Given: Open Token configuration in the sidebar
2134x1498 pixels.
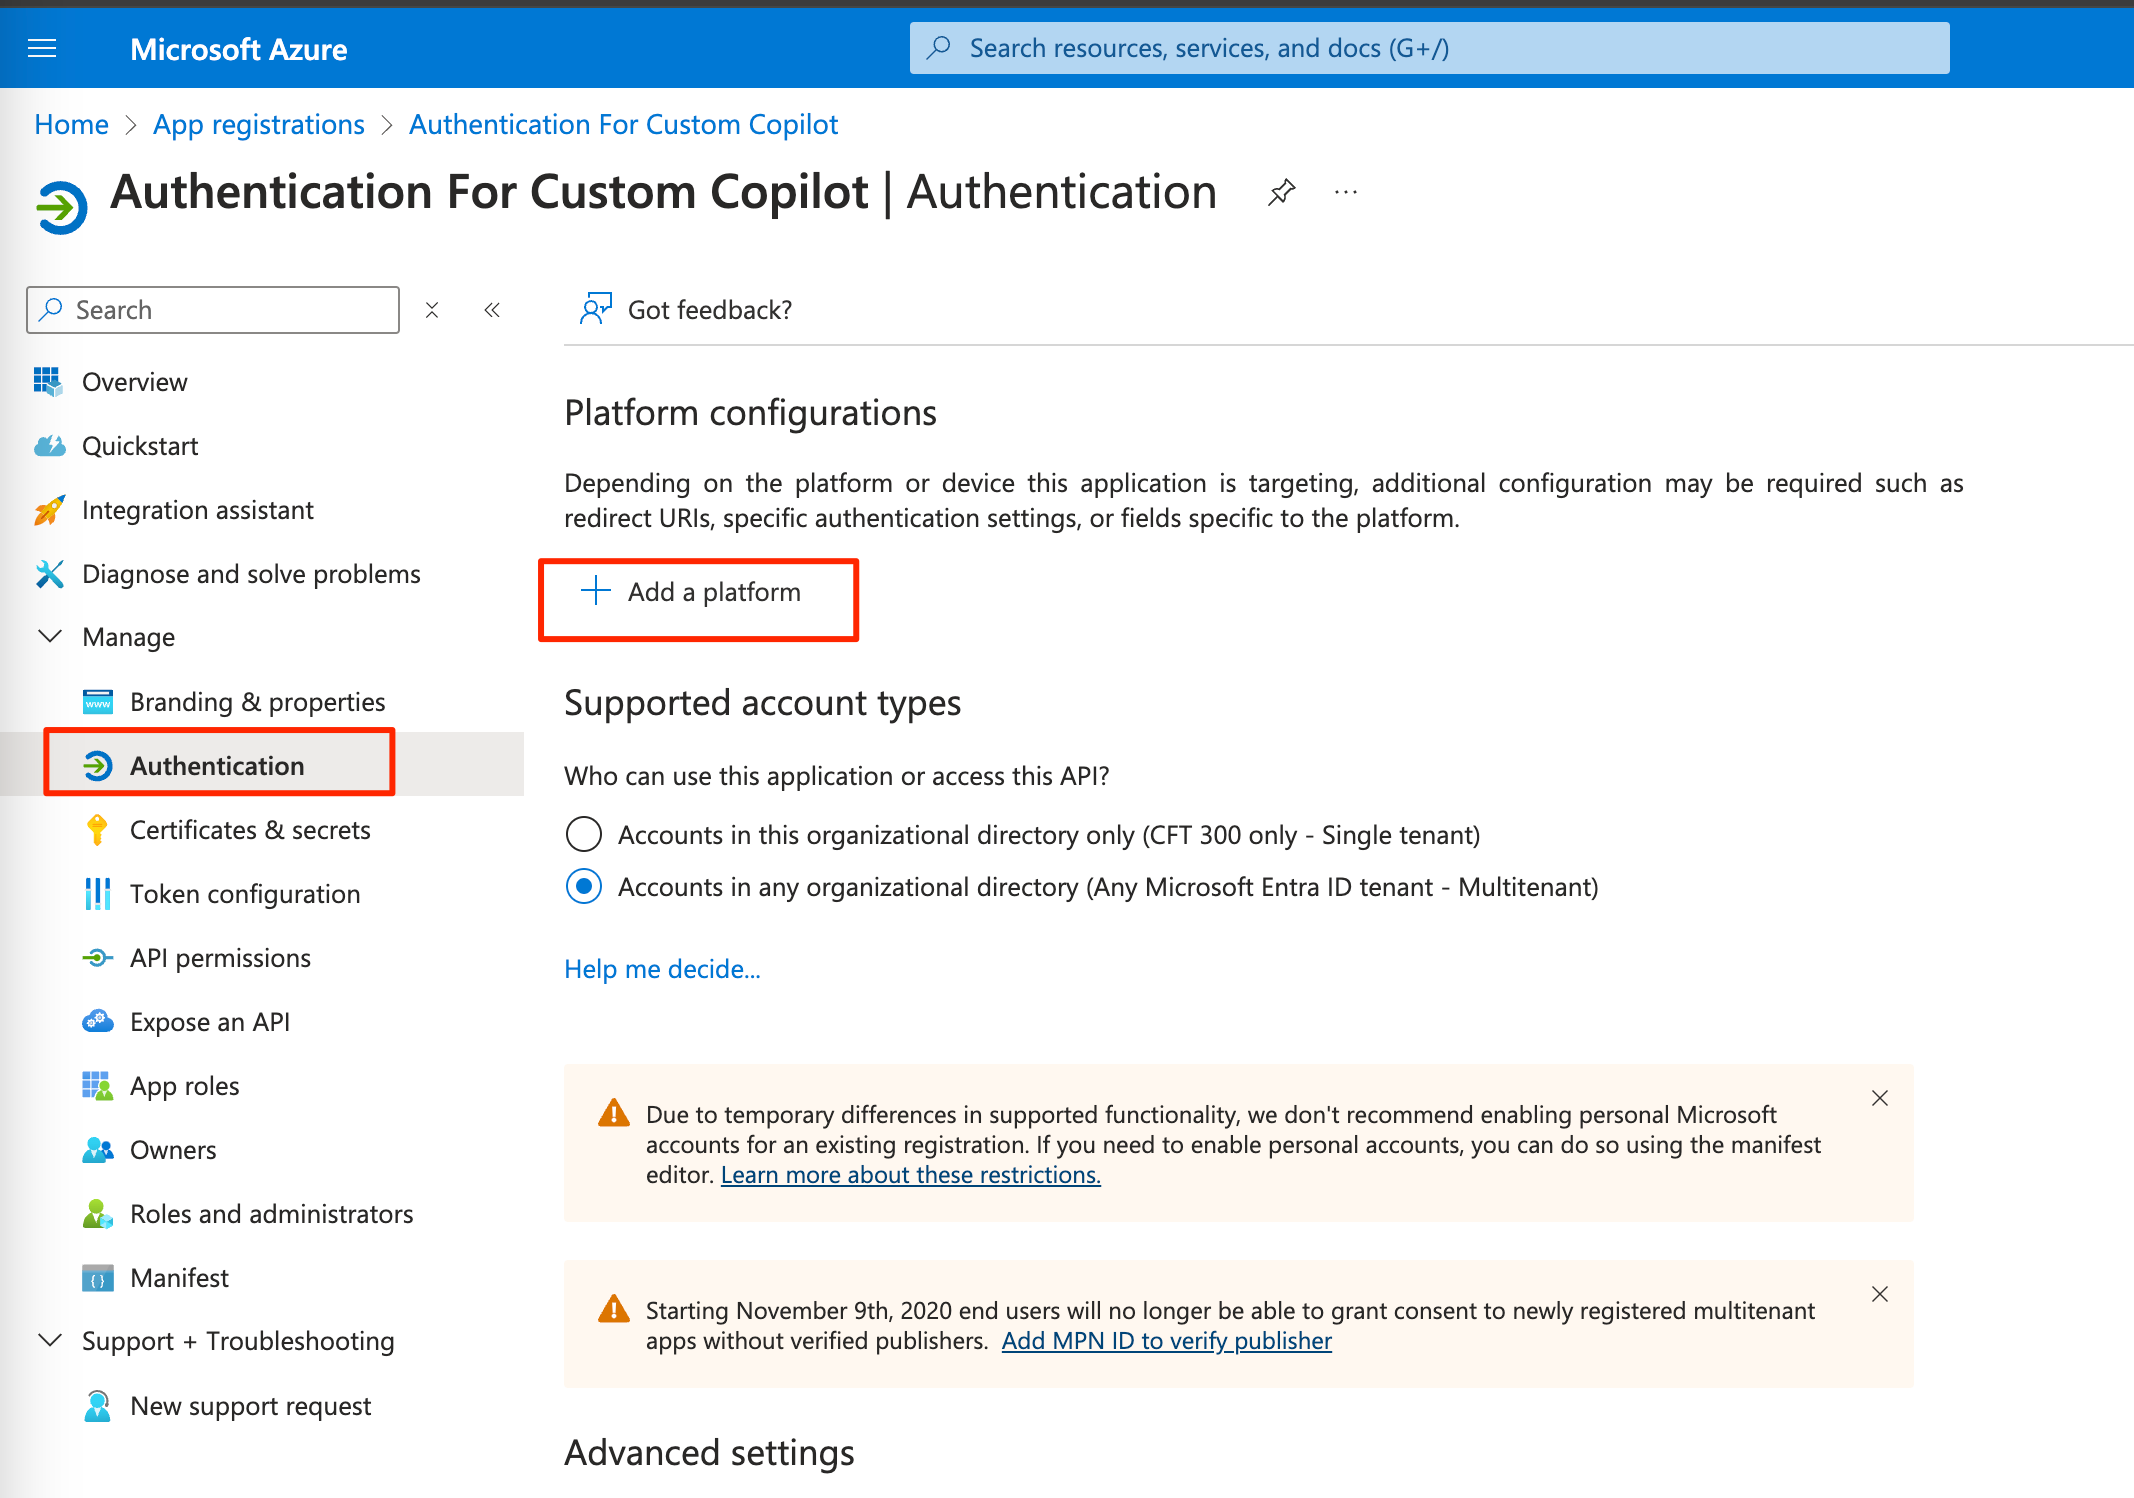Looking at the screenshot, I should (x=245, y=893).
